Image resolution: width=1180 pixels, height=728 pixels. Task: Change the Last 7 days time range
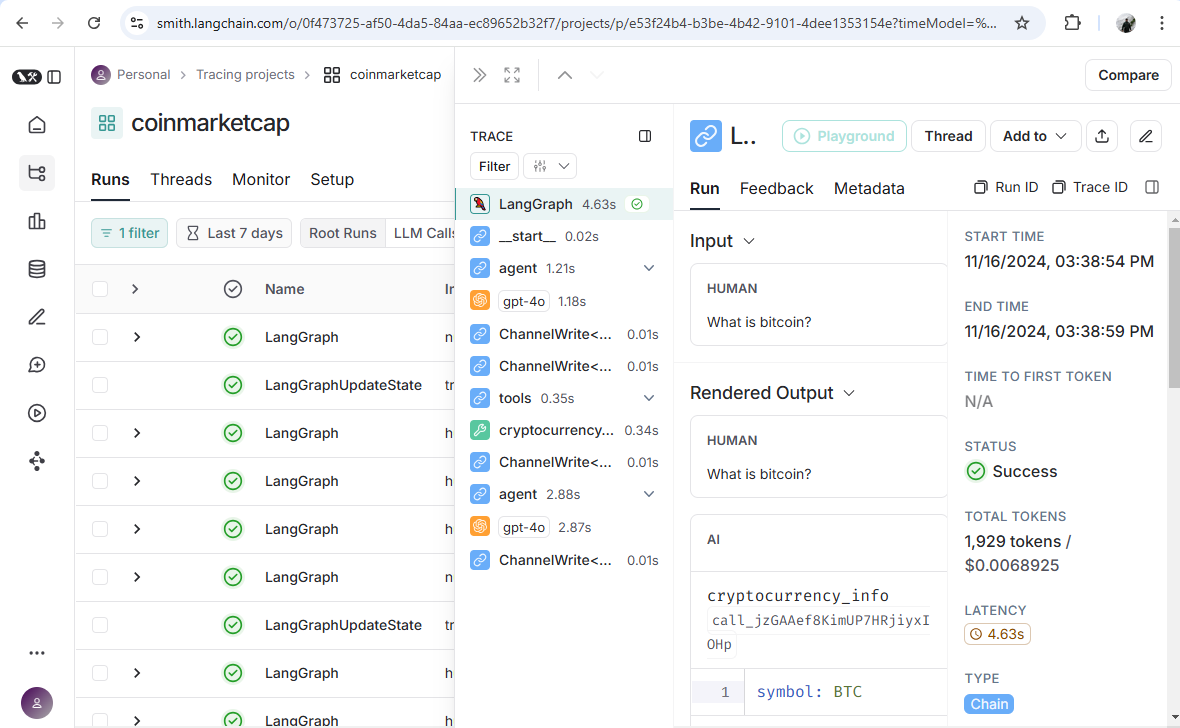[x=234, y=233]
